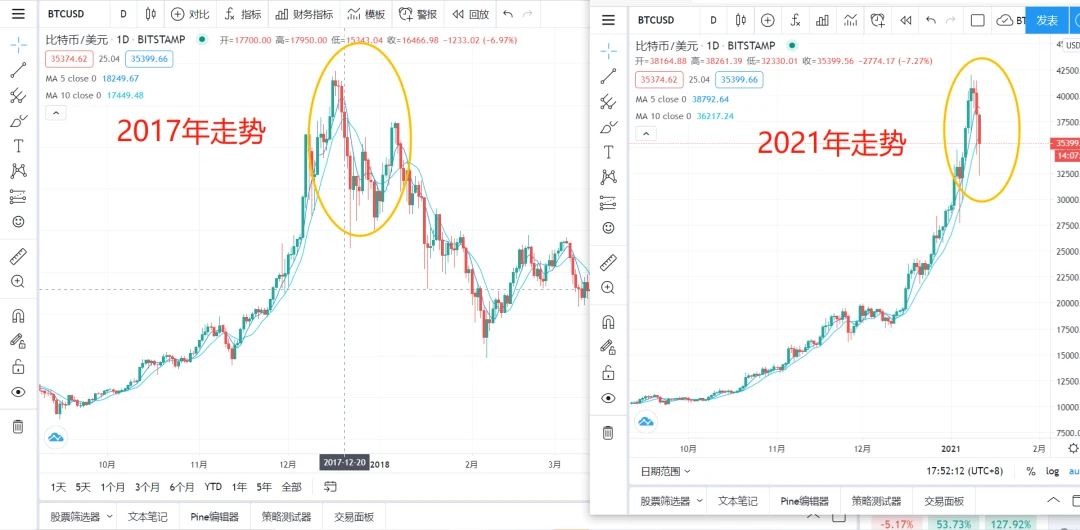This screenshot has width=1080, height=530.
Task: Open the 股票筛选器 dropdown arrow in right panel
Action: (699, 500)
